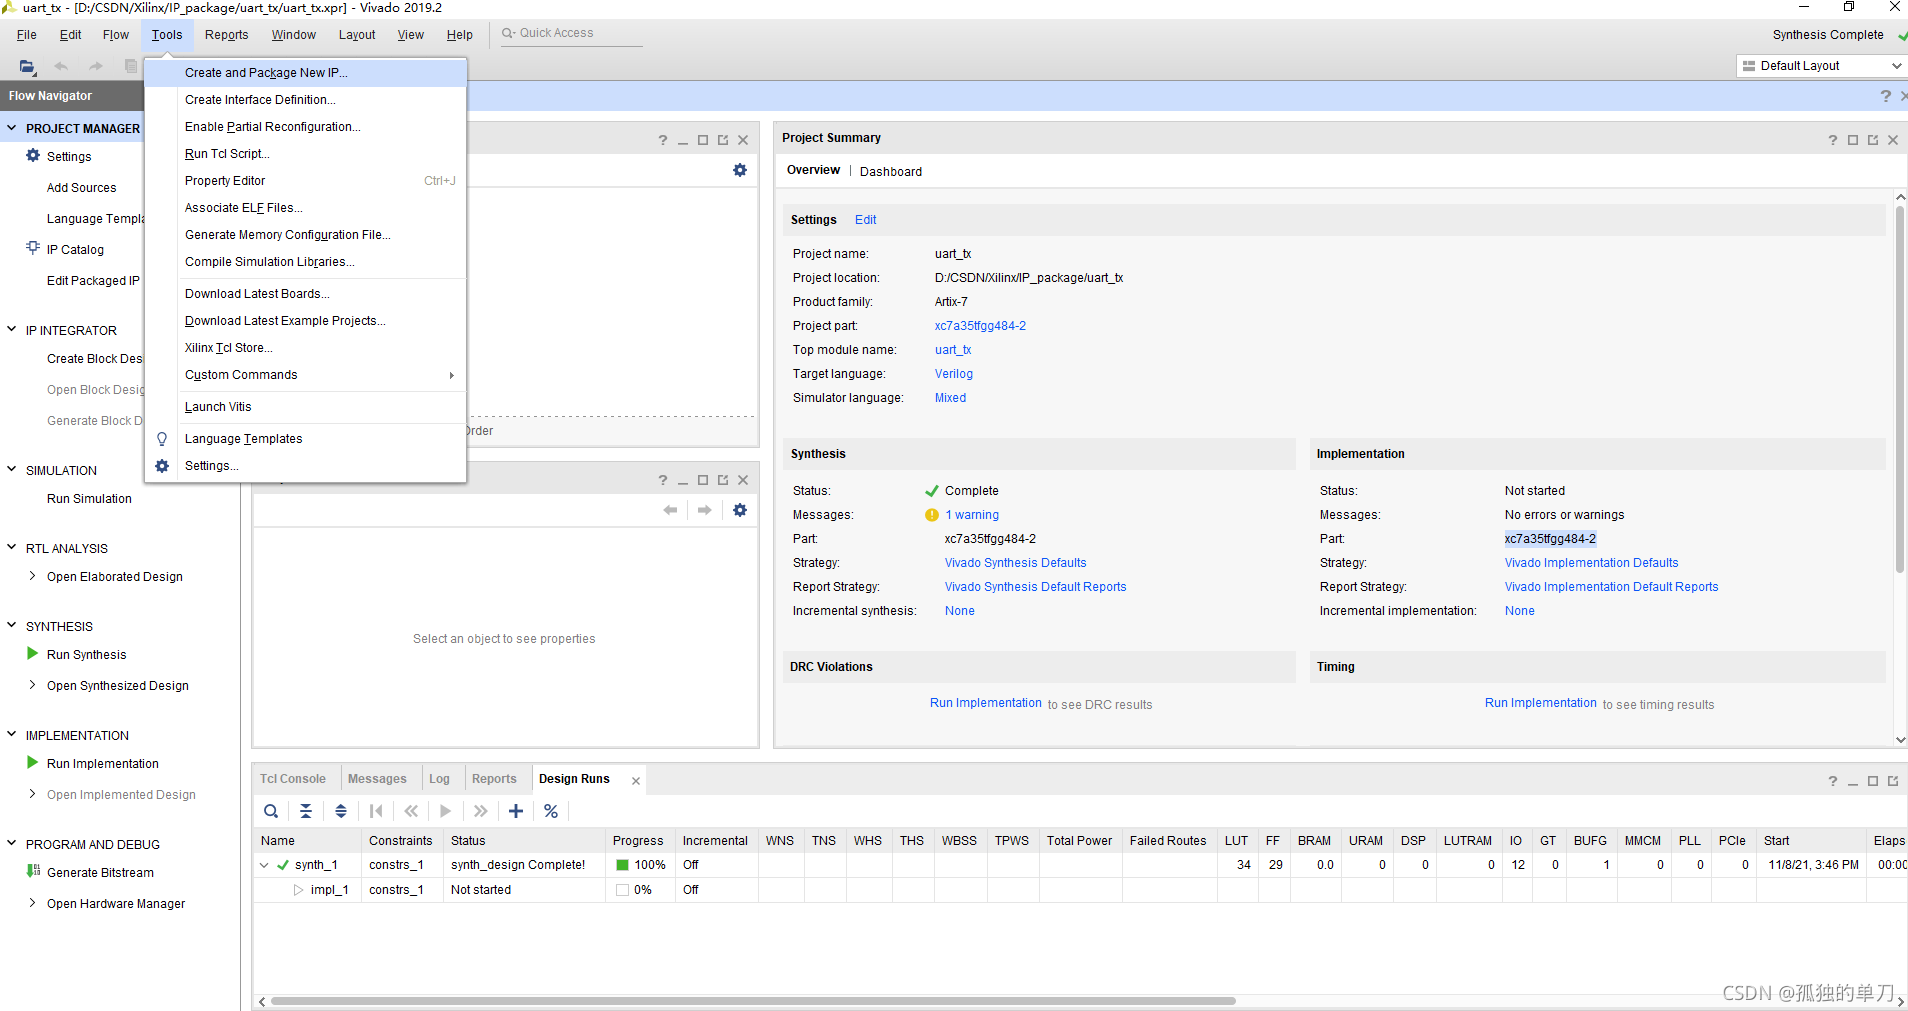Open the Dashboard view in Project Summary
The width and height of the screenshot is (1908, 1011).
click(x=891, y=172)
